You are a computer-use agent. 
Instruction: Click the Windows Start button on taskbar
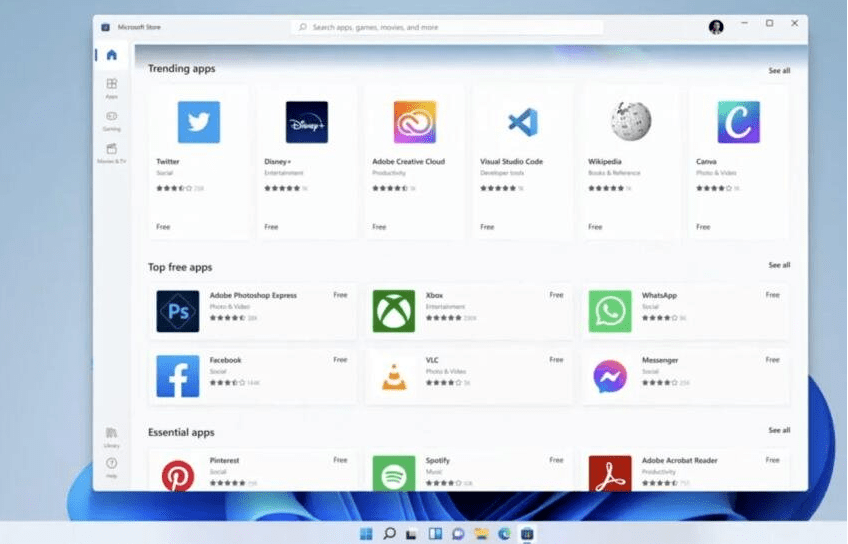(x=366, y=534)
